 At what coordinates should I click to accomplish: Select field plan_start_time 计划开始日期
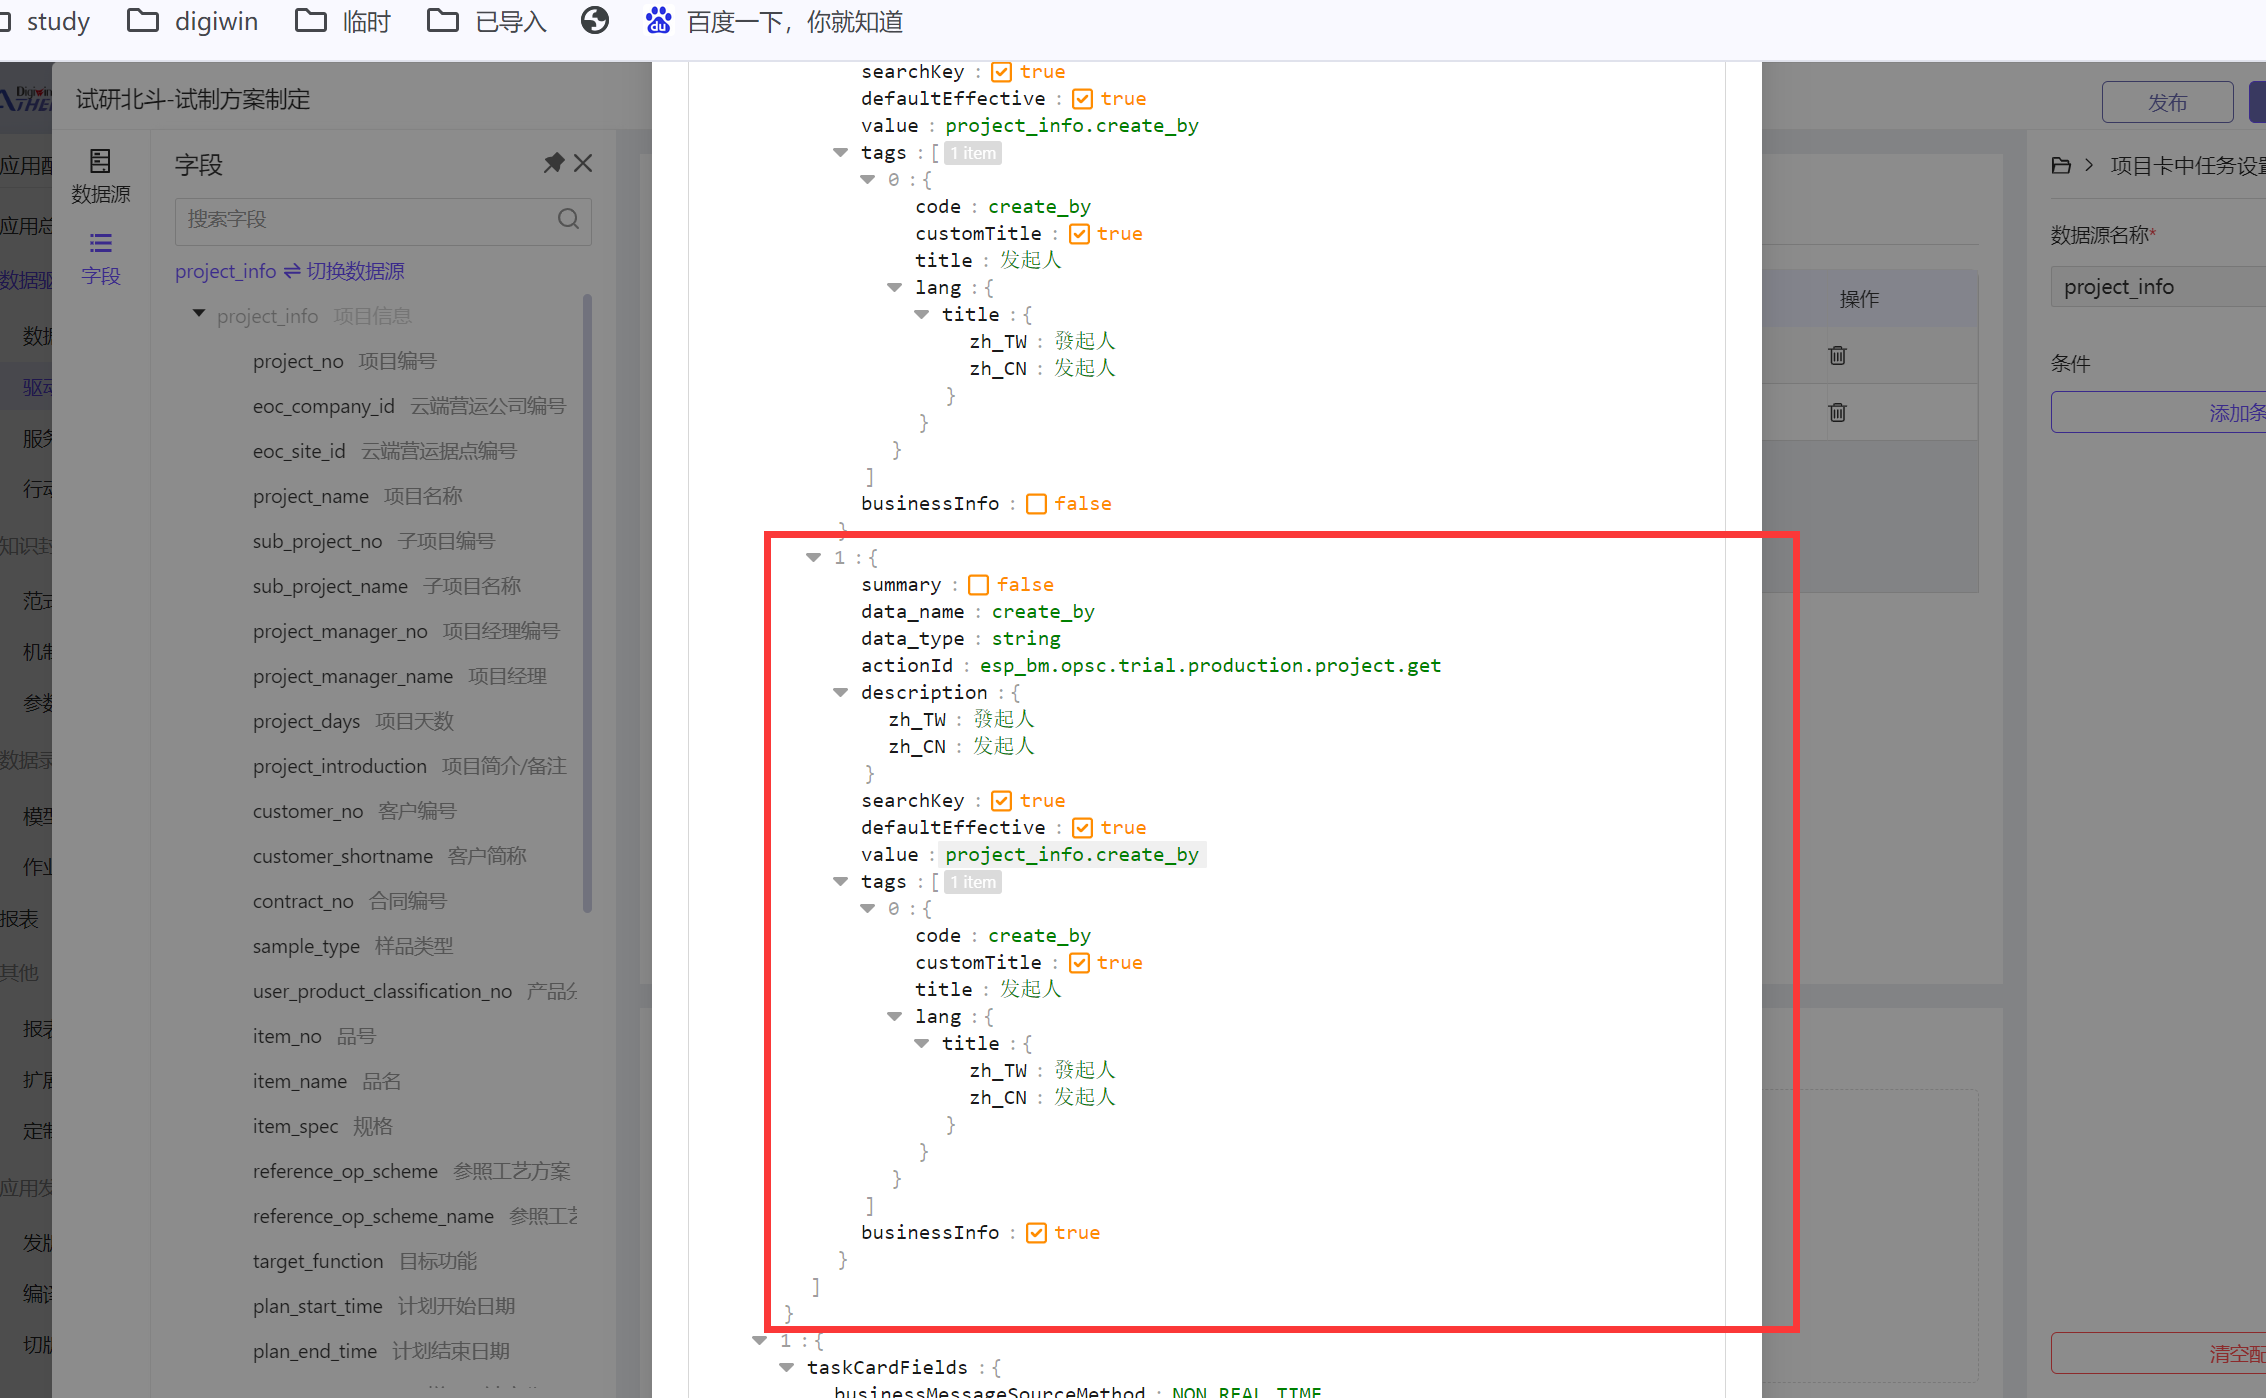click(383, 1306)
